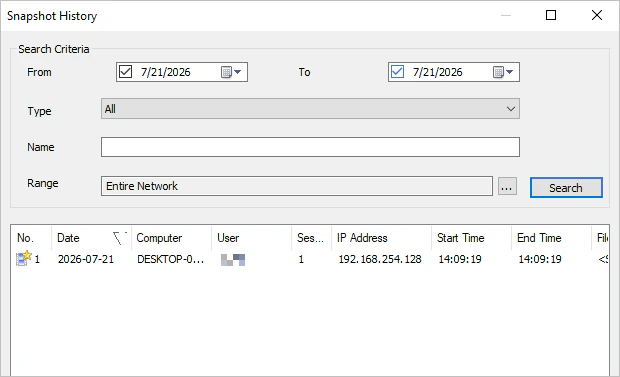Sort by the Start Time column header
620x377 pixels.
(x=472, y=238)
